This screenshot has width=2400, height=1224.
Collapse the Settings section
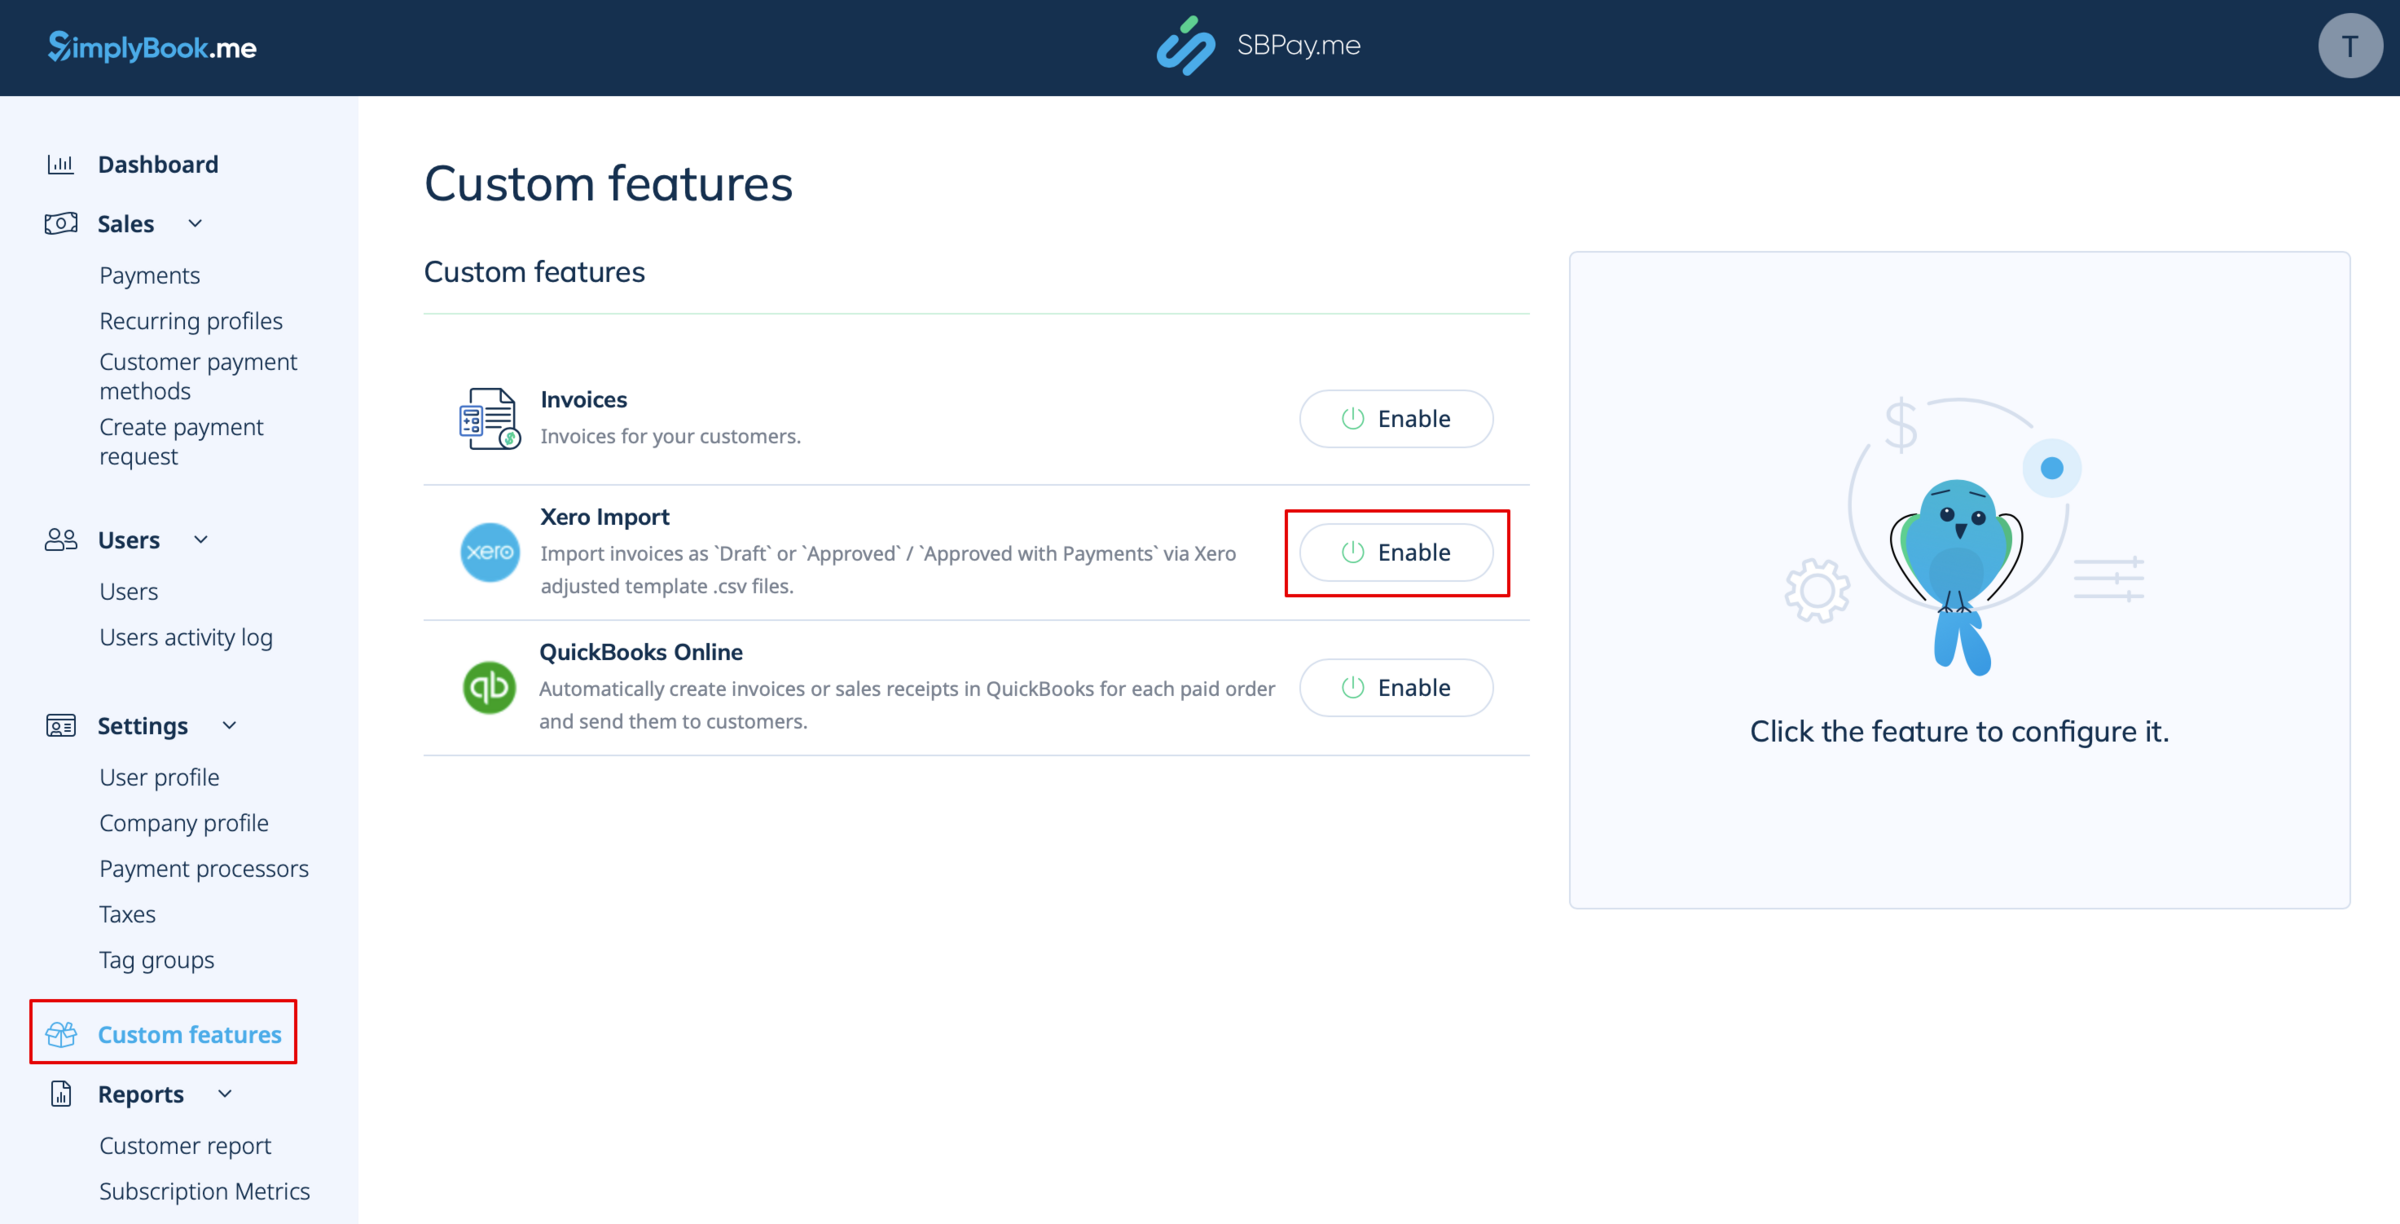pyautogui.click(x=229, y=725)
